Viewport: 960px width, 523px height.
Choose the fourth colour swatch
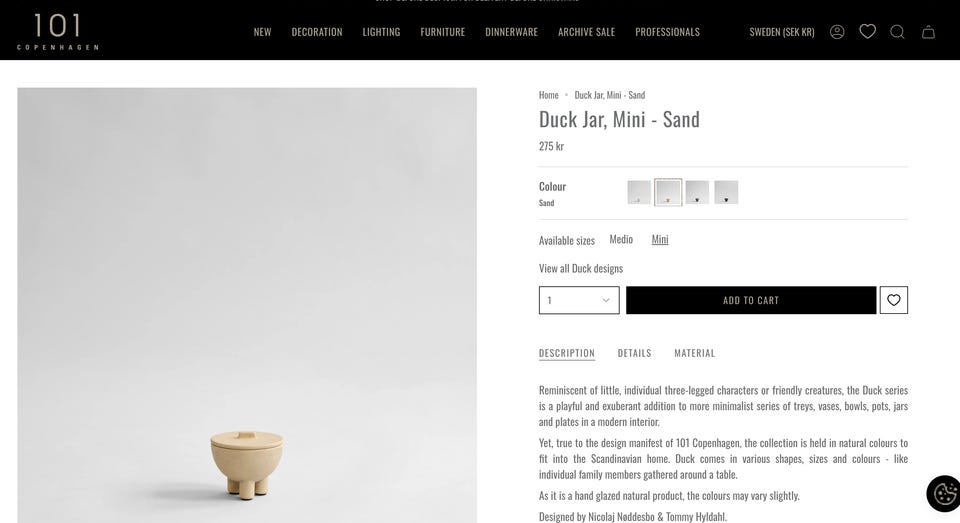[x=726, y=192]
